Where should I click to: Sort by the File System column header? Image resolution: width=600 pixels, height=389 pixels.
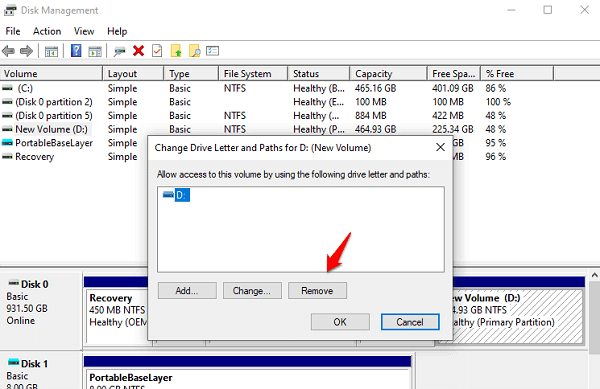253,73
